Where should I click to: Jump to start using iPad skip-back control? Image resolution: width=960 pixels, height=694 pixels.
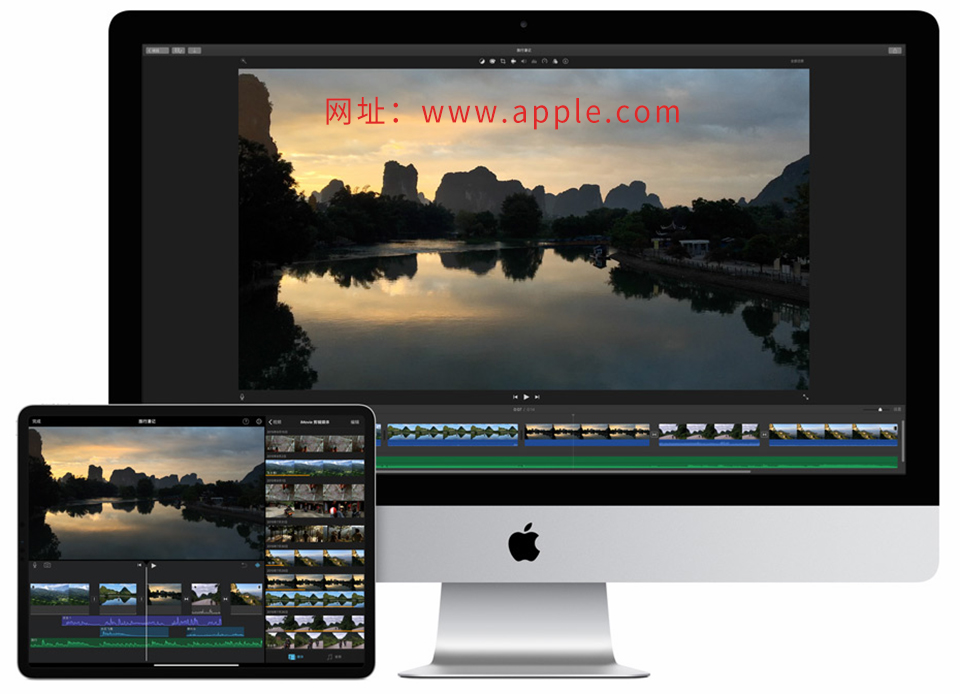coord(140,565)
